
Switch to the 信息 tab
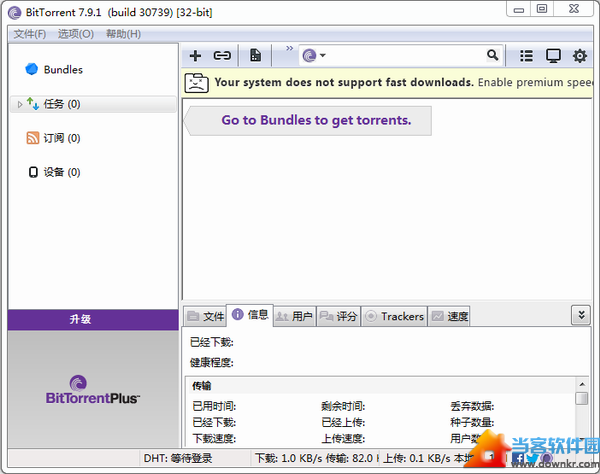click(250, 315)
